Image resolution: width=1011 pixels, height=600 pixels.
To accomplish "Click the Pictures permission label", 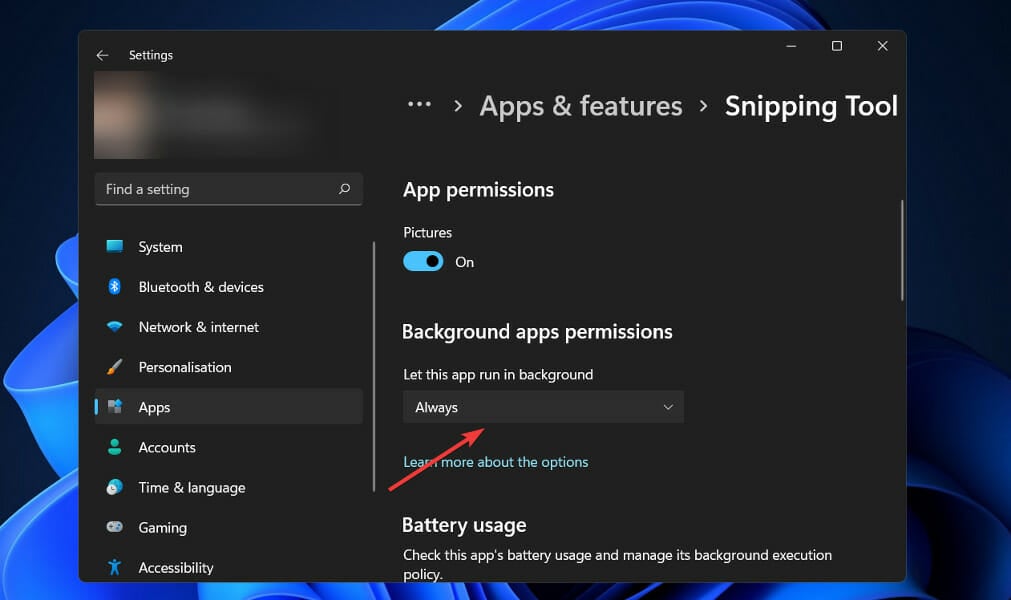I will pyautogui.click(x=427, y=232).
